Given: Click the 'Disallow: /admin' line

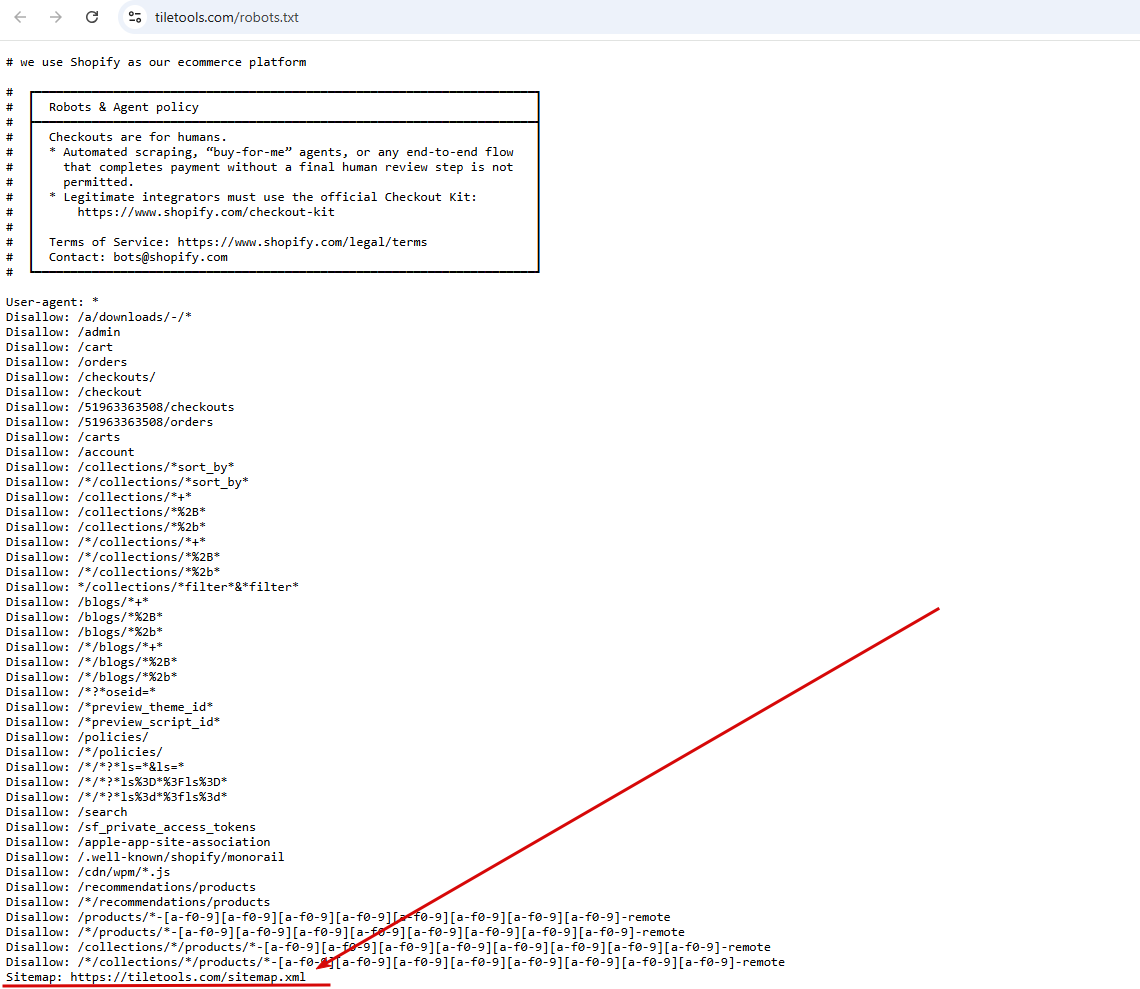Looking at the screenshot, I should click(63, 332).
